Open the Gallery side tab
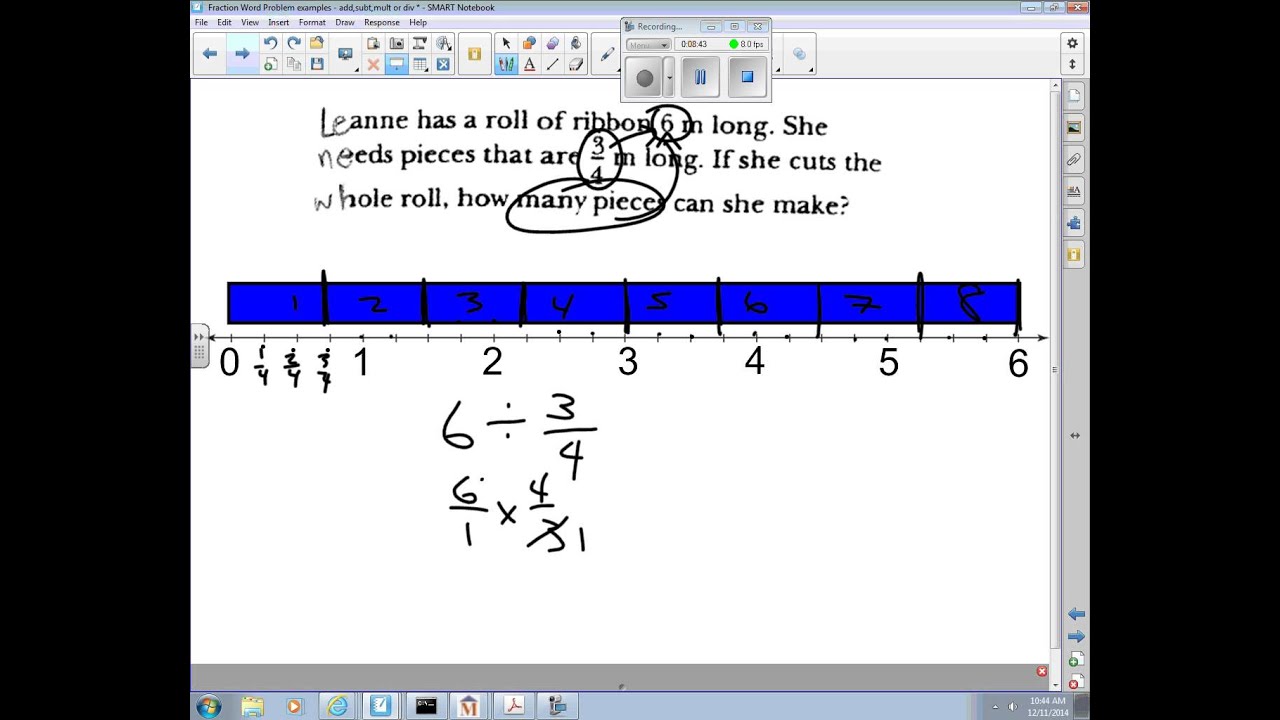1280x720 pixels. coord(1074,127)
